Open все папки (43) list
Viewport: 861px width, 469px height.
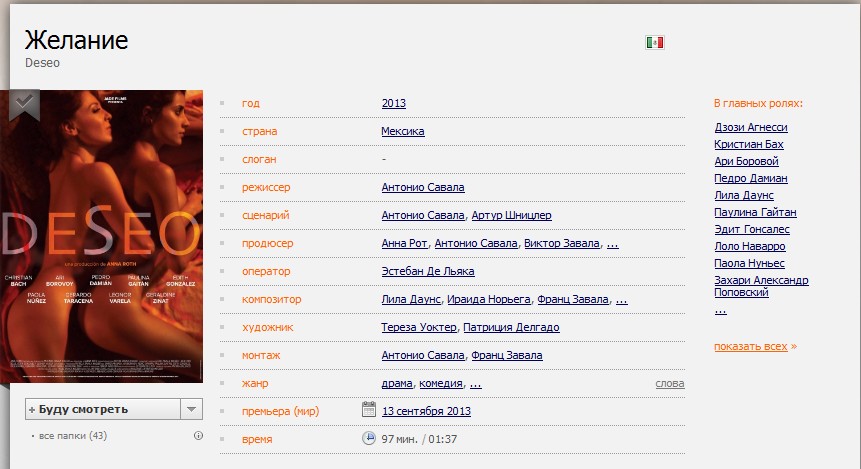click(x=72, y=436)
